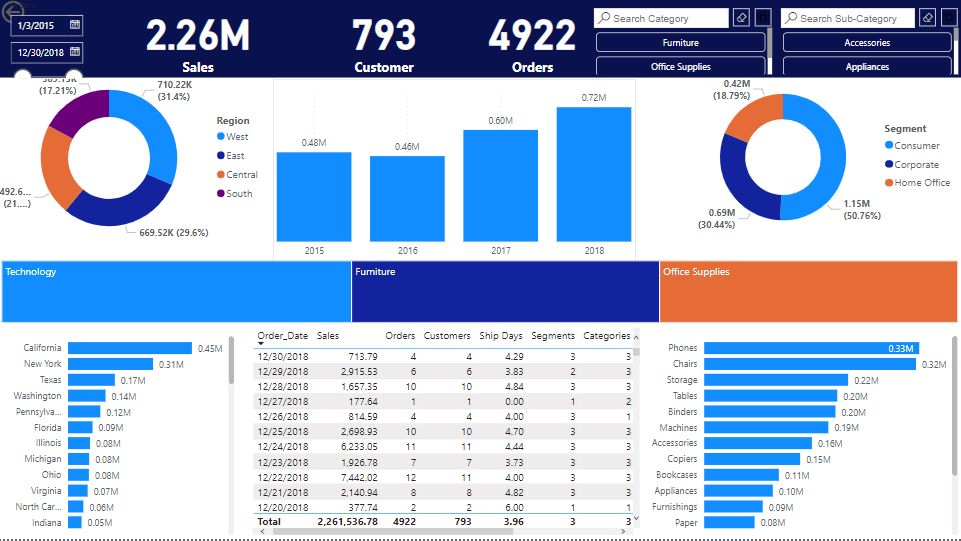Click the Search Sub-Category magnifier icon
The height and width of the screenshot is (541, 961).
pos(791,18)
